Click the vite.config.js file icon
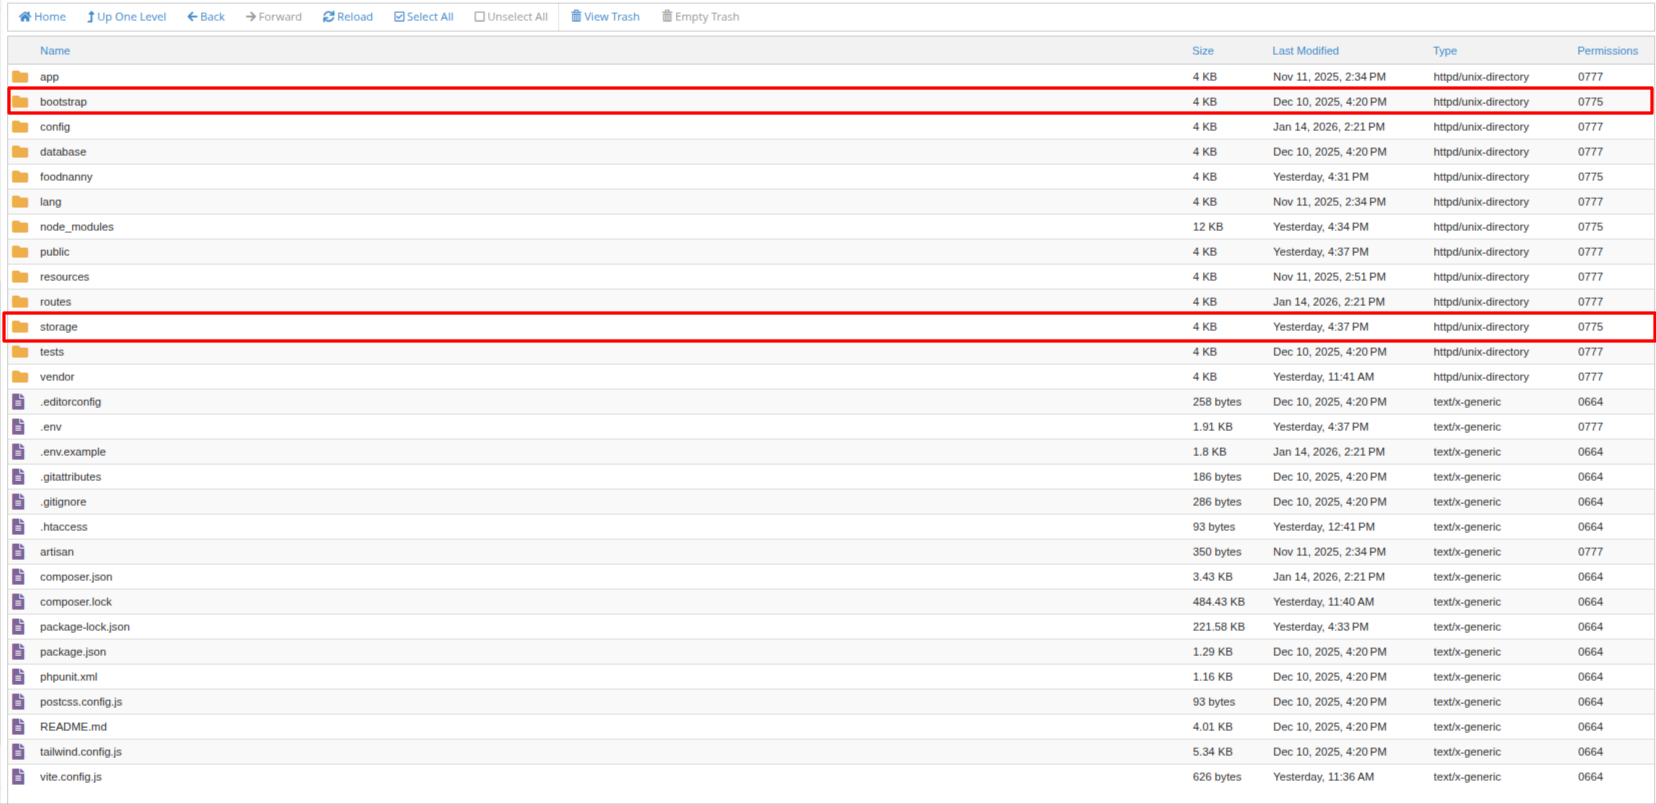Viewport: 1656px width, 804px height. 18,777
